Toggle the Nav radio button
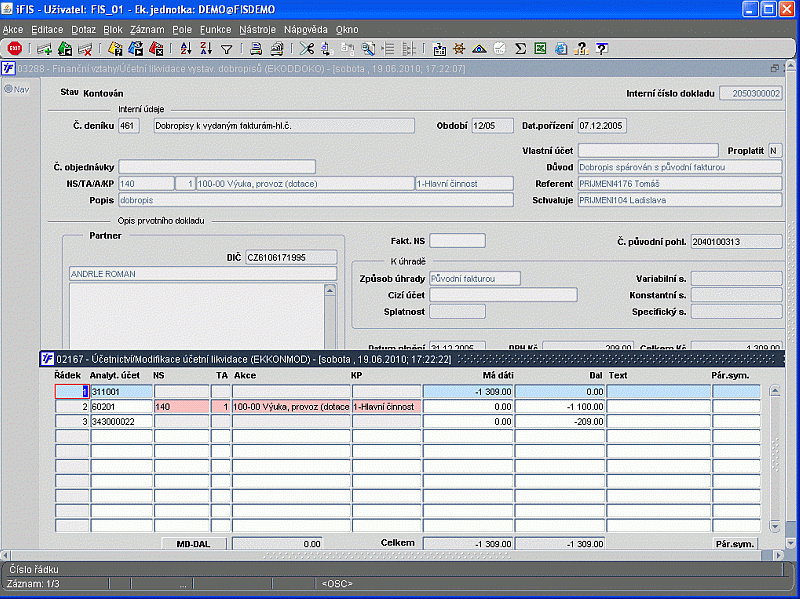 (x=9, y=89)
